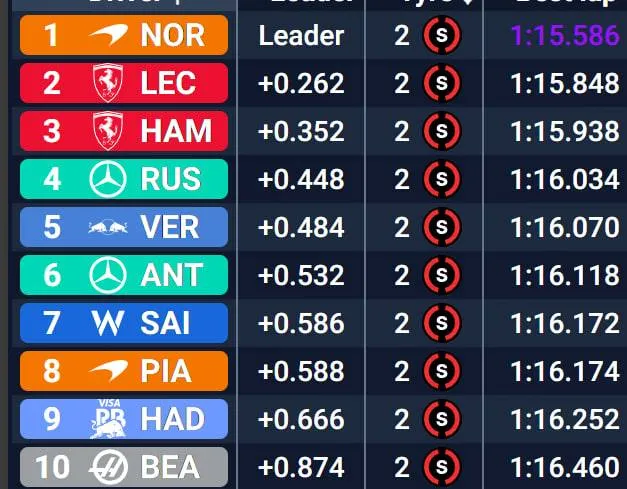Click the Haas logo next to BEA
The height and width of the screenshot is (489, 627).
[x=107, y=467]
